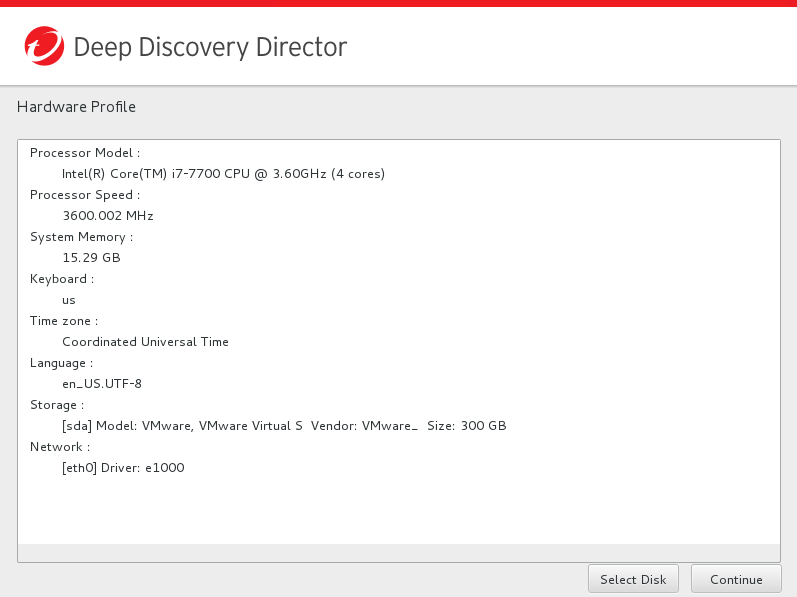Viewport: 797px width, 597px height.
Task: Click the Storage label
Action: click(x=57, y=405)
